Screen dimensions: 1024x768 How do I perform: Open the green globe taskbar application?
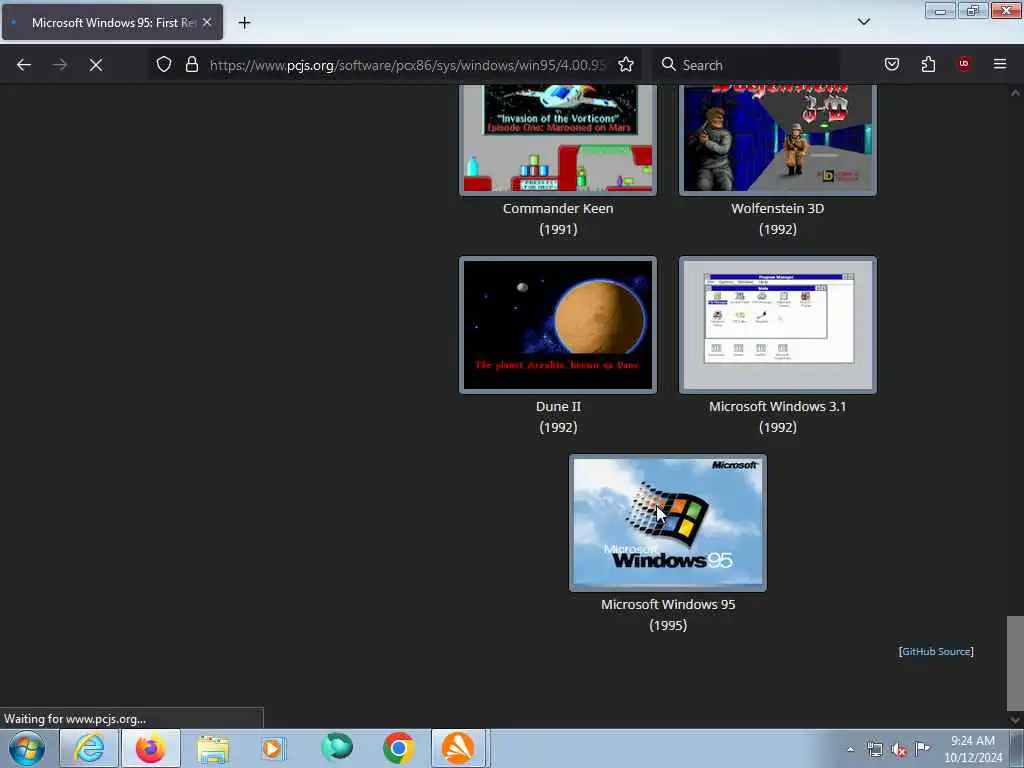point(336,748)
